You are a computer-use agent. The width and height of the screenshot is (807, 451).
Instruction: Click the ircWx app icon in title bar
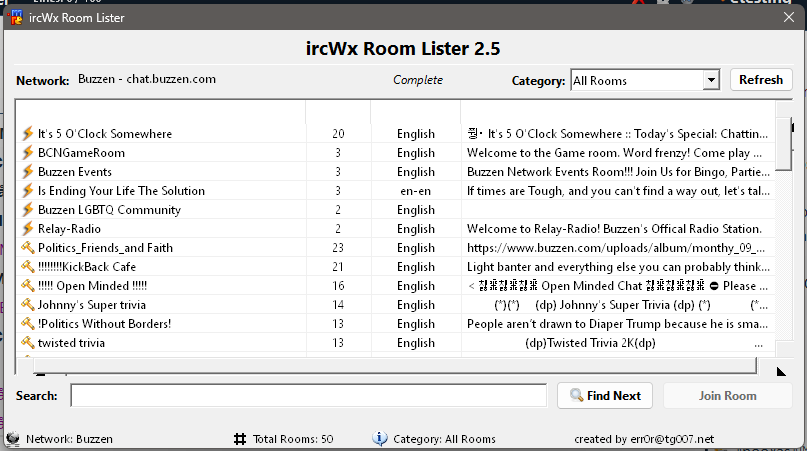16,18
